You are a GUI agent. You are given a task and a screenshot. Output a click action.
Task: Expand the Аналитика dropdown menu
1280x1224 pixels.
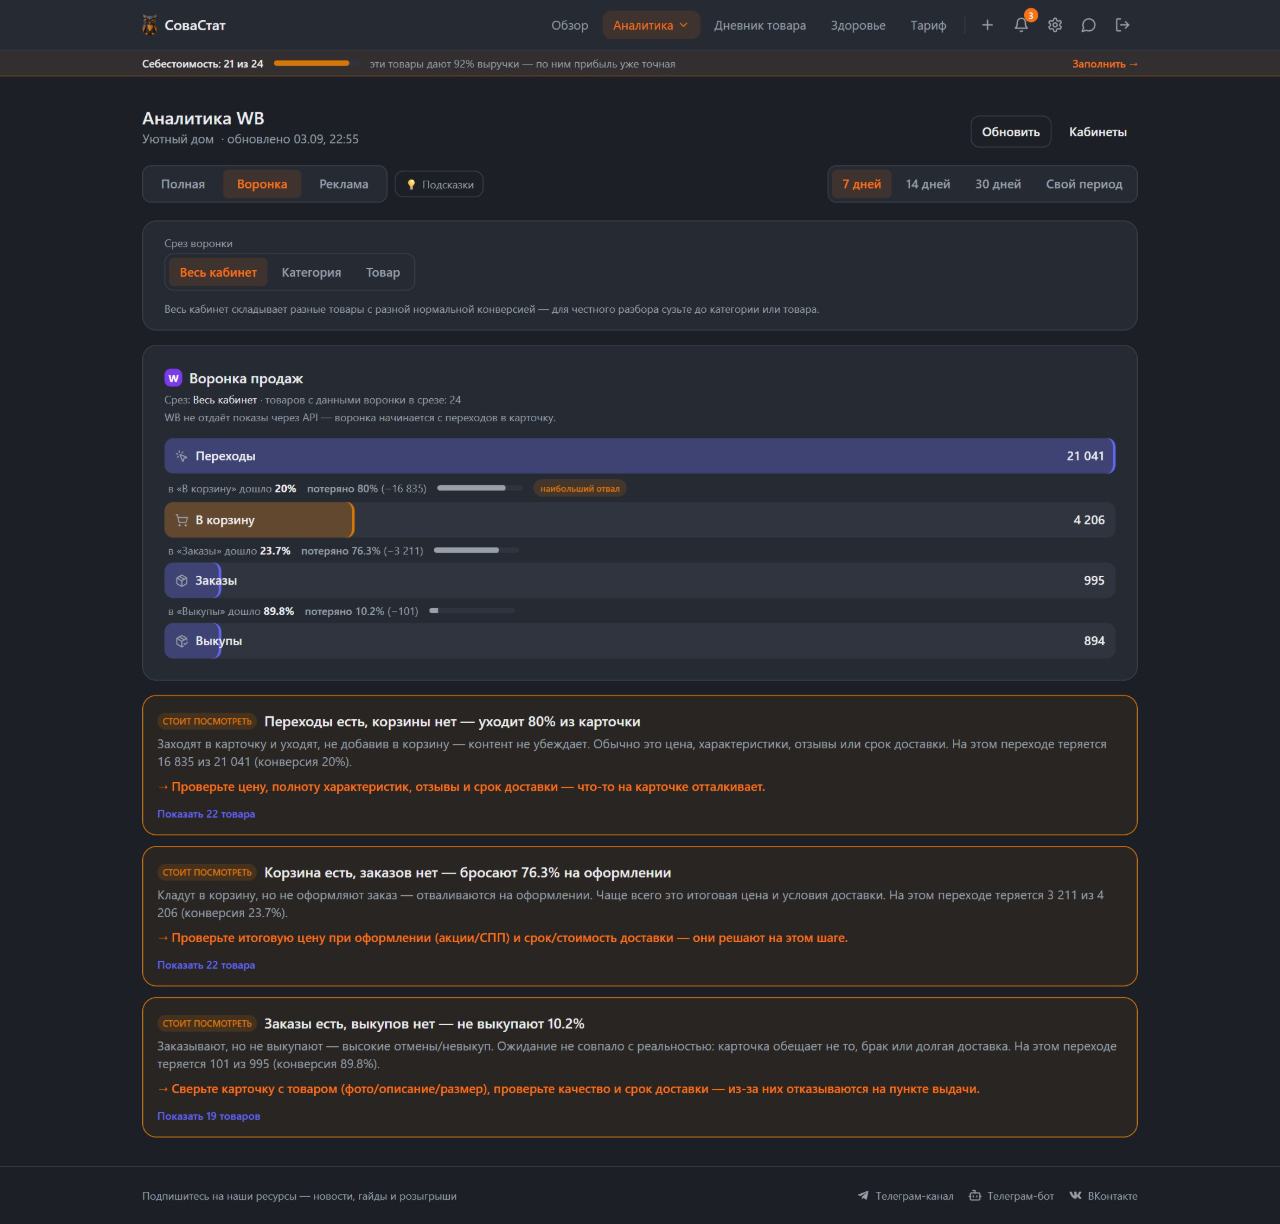click(x=651, y=25)
